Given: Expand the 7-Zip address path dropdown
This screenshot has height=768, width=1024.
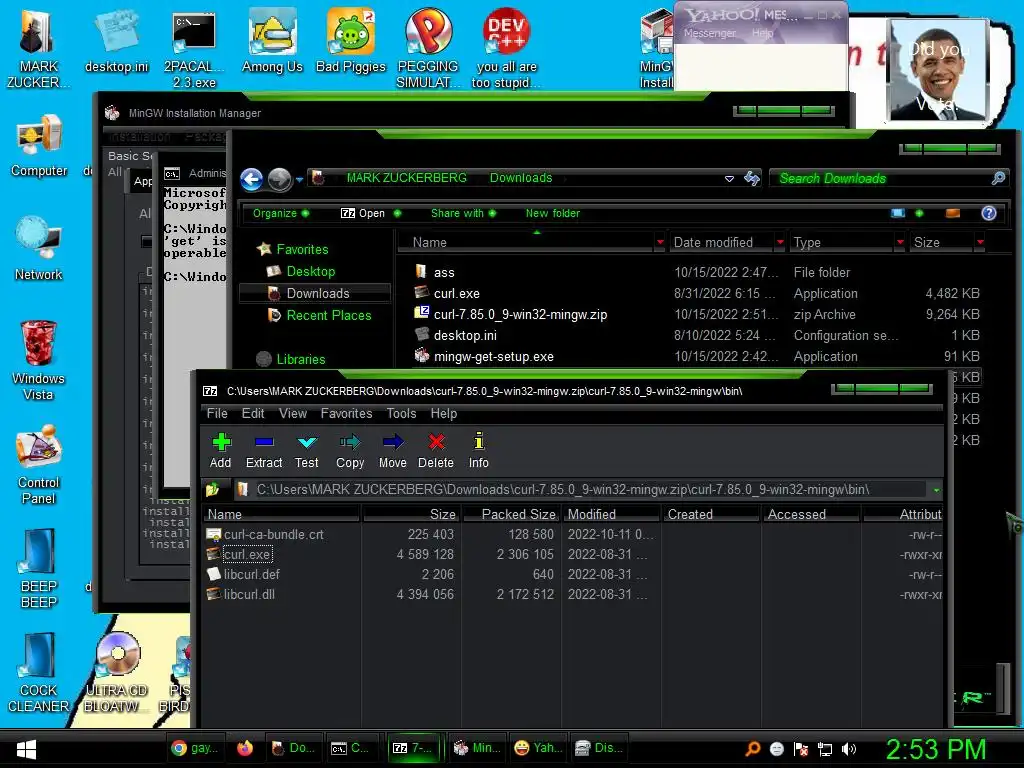Looking at the screenshot, I should tap(936, 490).
